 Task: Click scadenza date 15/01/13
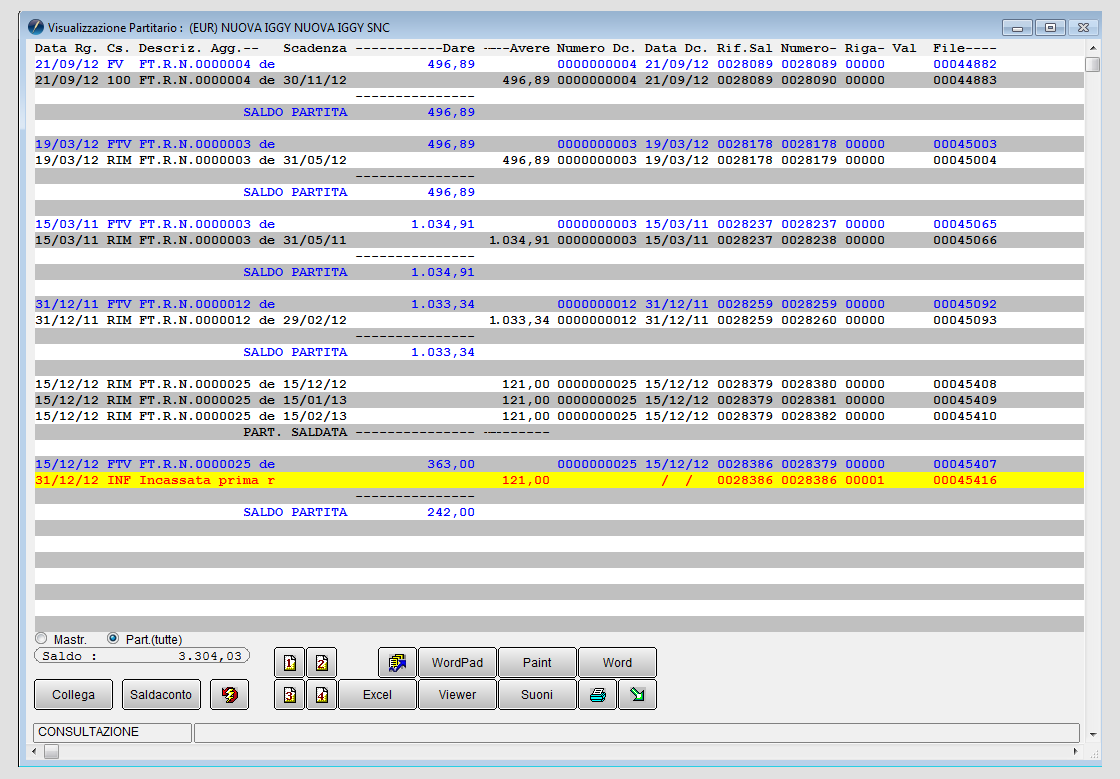[315, 400]
